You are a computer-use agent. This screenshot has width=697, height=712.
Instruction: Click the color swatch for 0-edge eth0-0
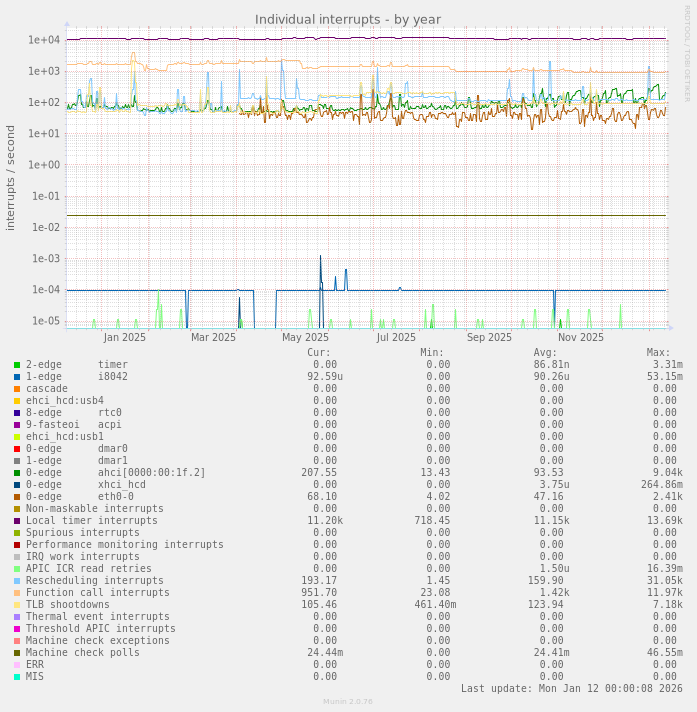pyautogui.click(x=17, y=497)
